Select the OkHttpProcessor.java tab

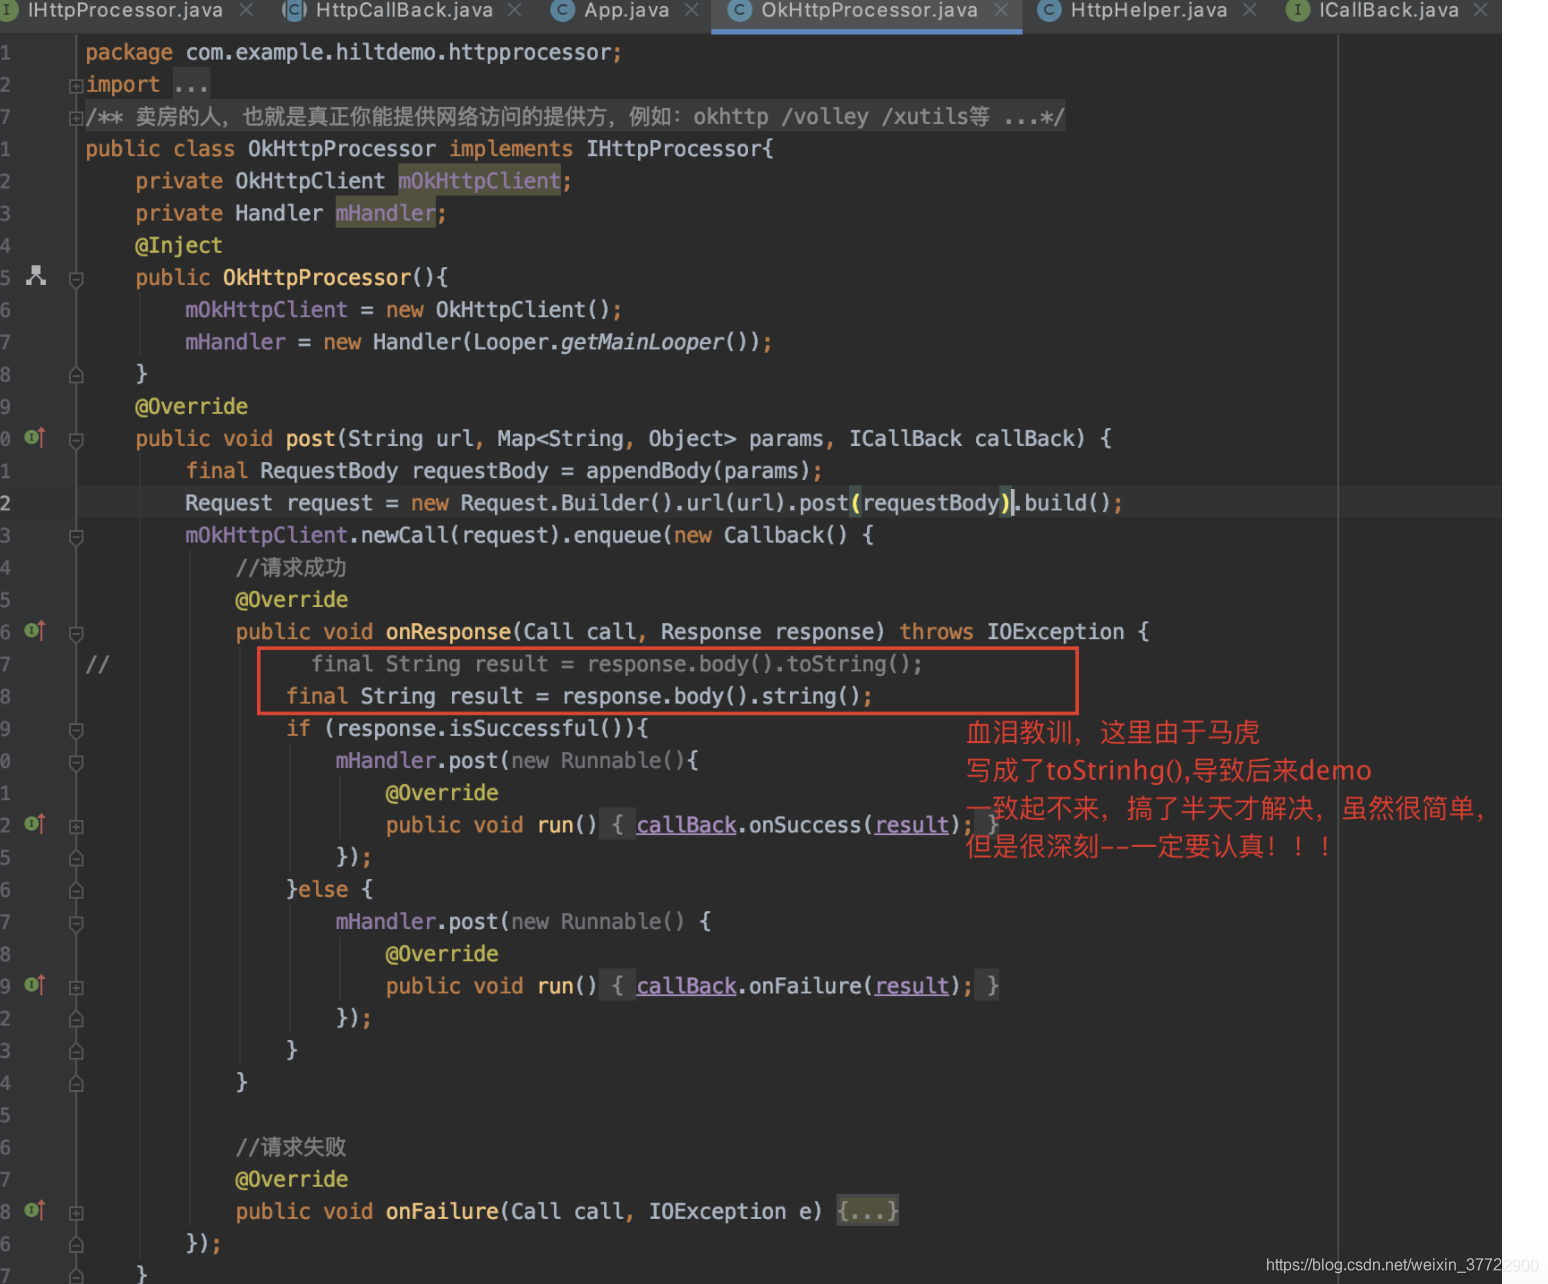point(868,11)
